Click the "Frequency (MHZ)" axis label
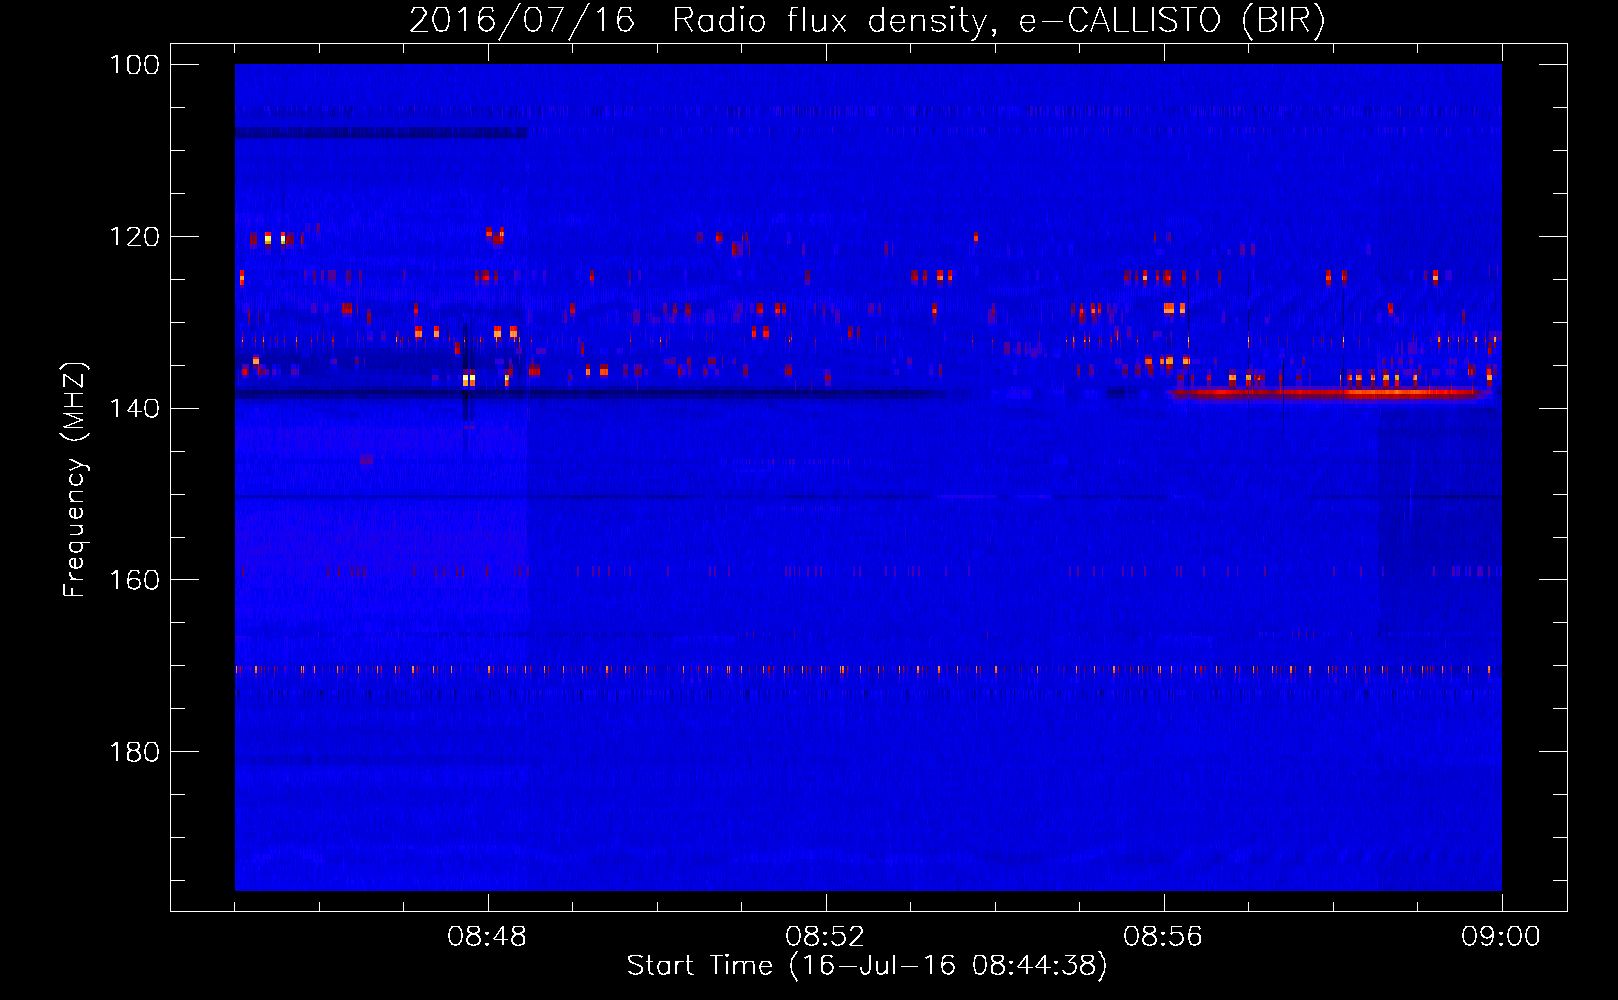 [75, 480]
